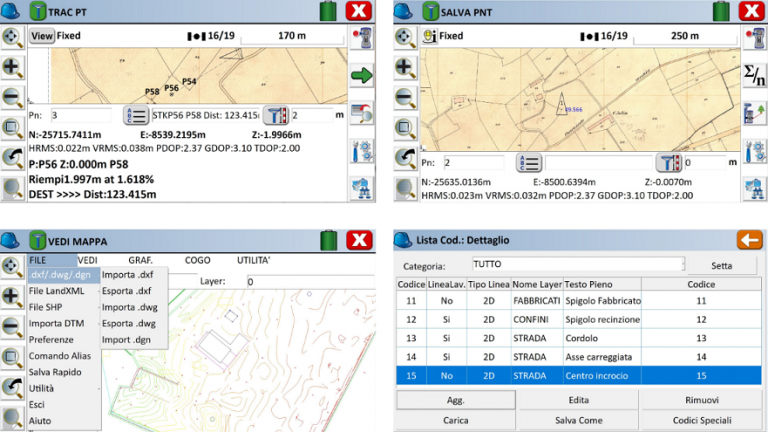Expand File SHP submenu
The height and width of the screenshot is (432, 768).
[x=64, y=307]
